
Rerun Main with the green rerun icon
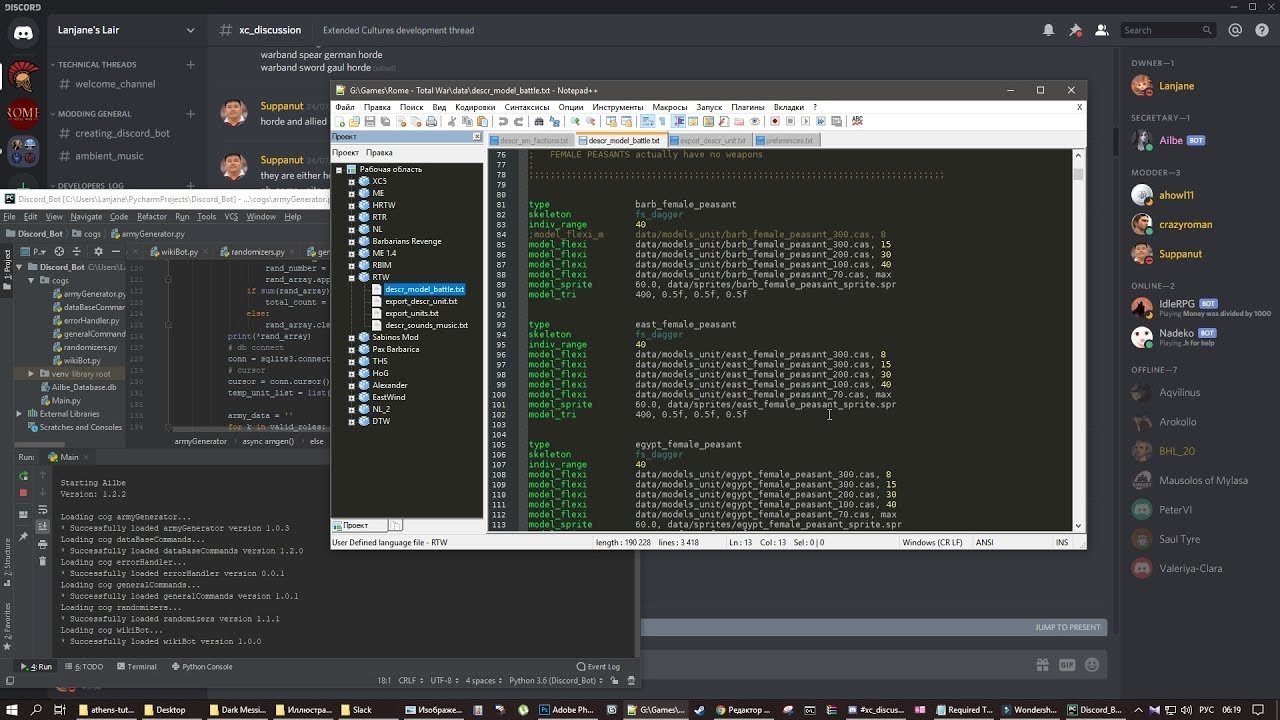point(23,476)
